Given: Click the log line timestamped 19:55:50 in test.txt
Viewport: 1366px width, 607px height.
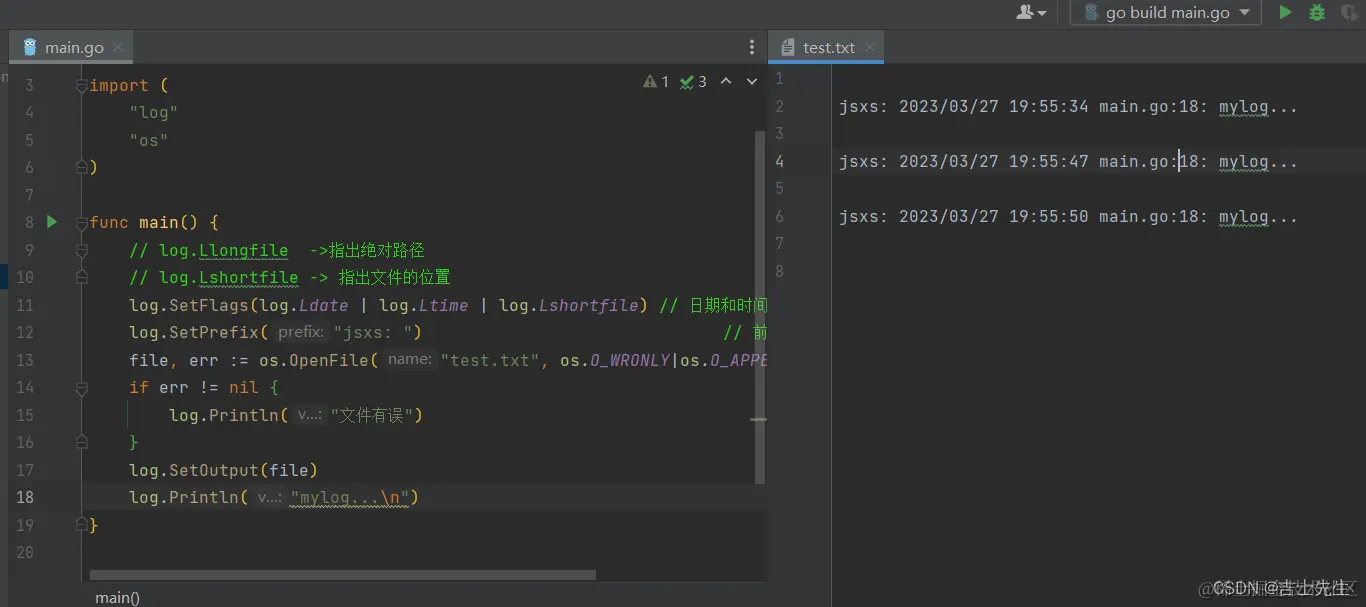Looking at the screenshot, I should coord(1068,216).
